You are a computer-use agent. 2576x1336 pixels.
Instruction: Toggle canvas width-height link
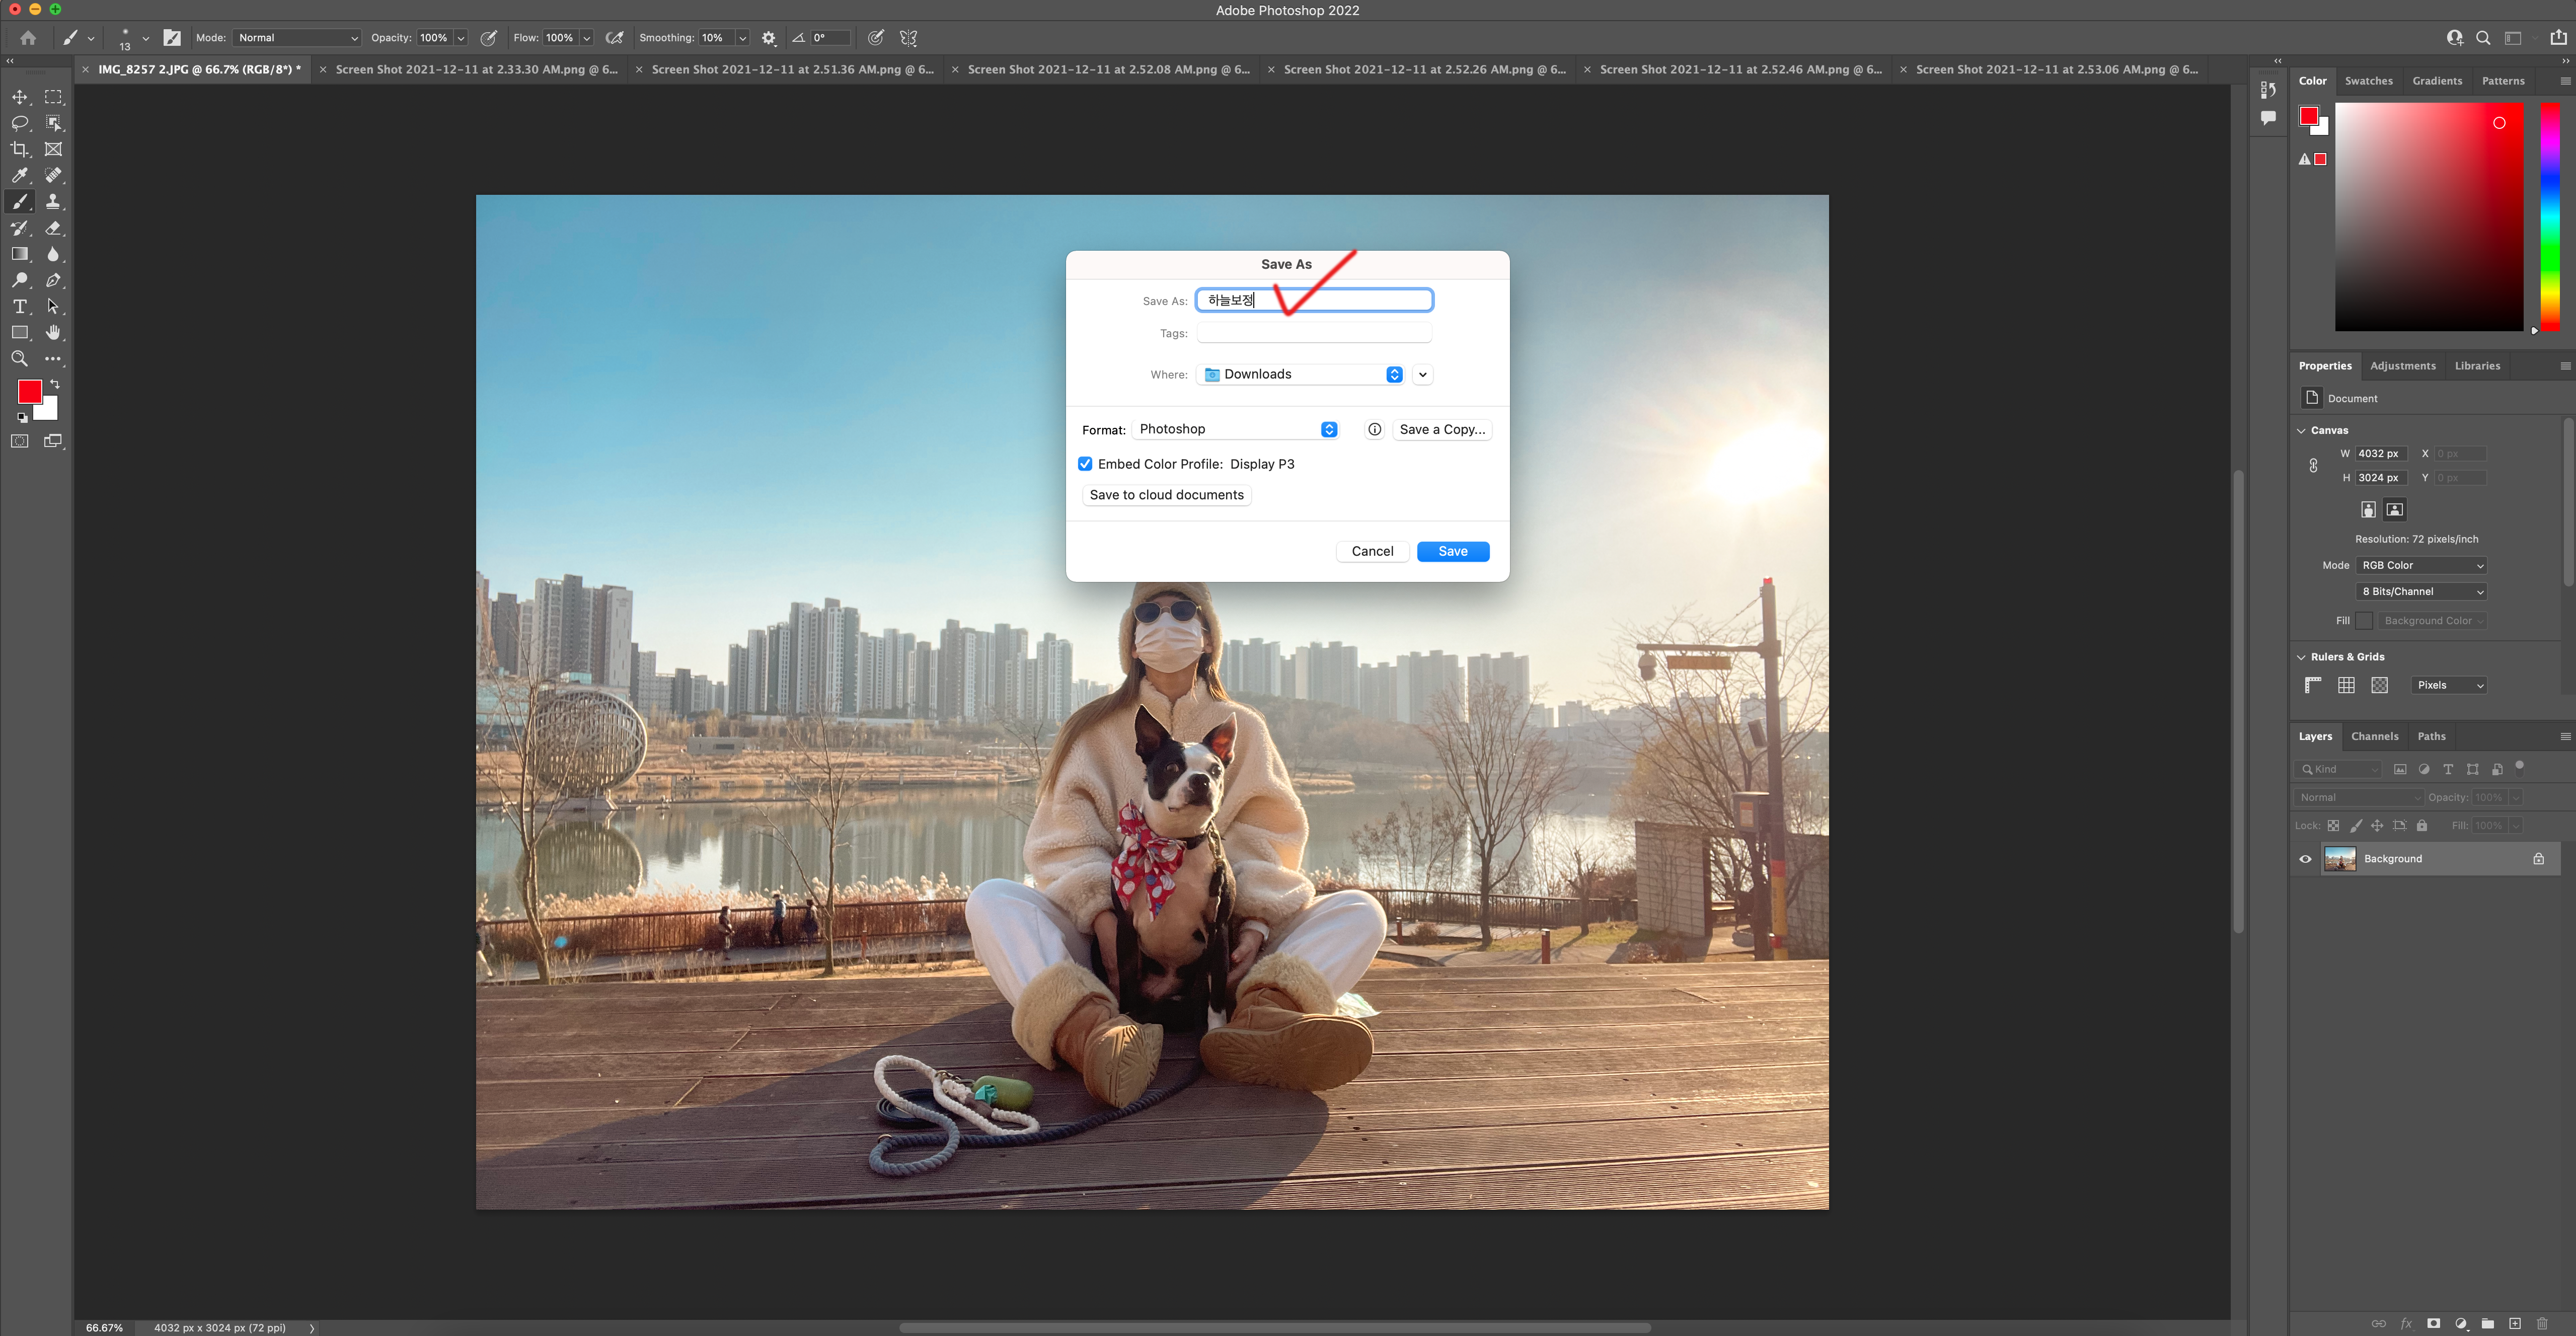pyautogui.click(x=2313, y=466)
